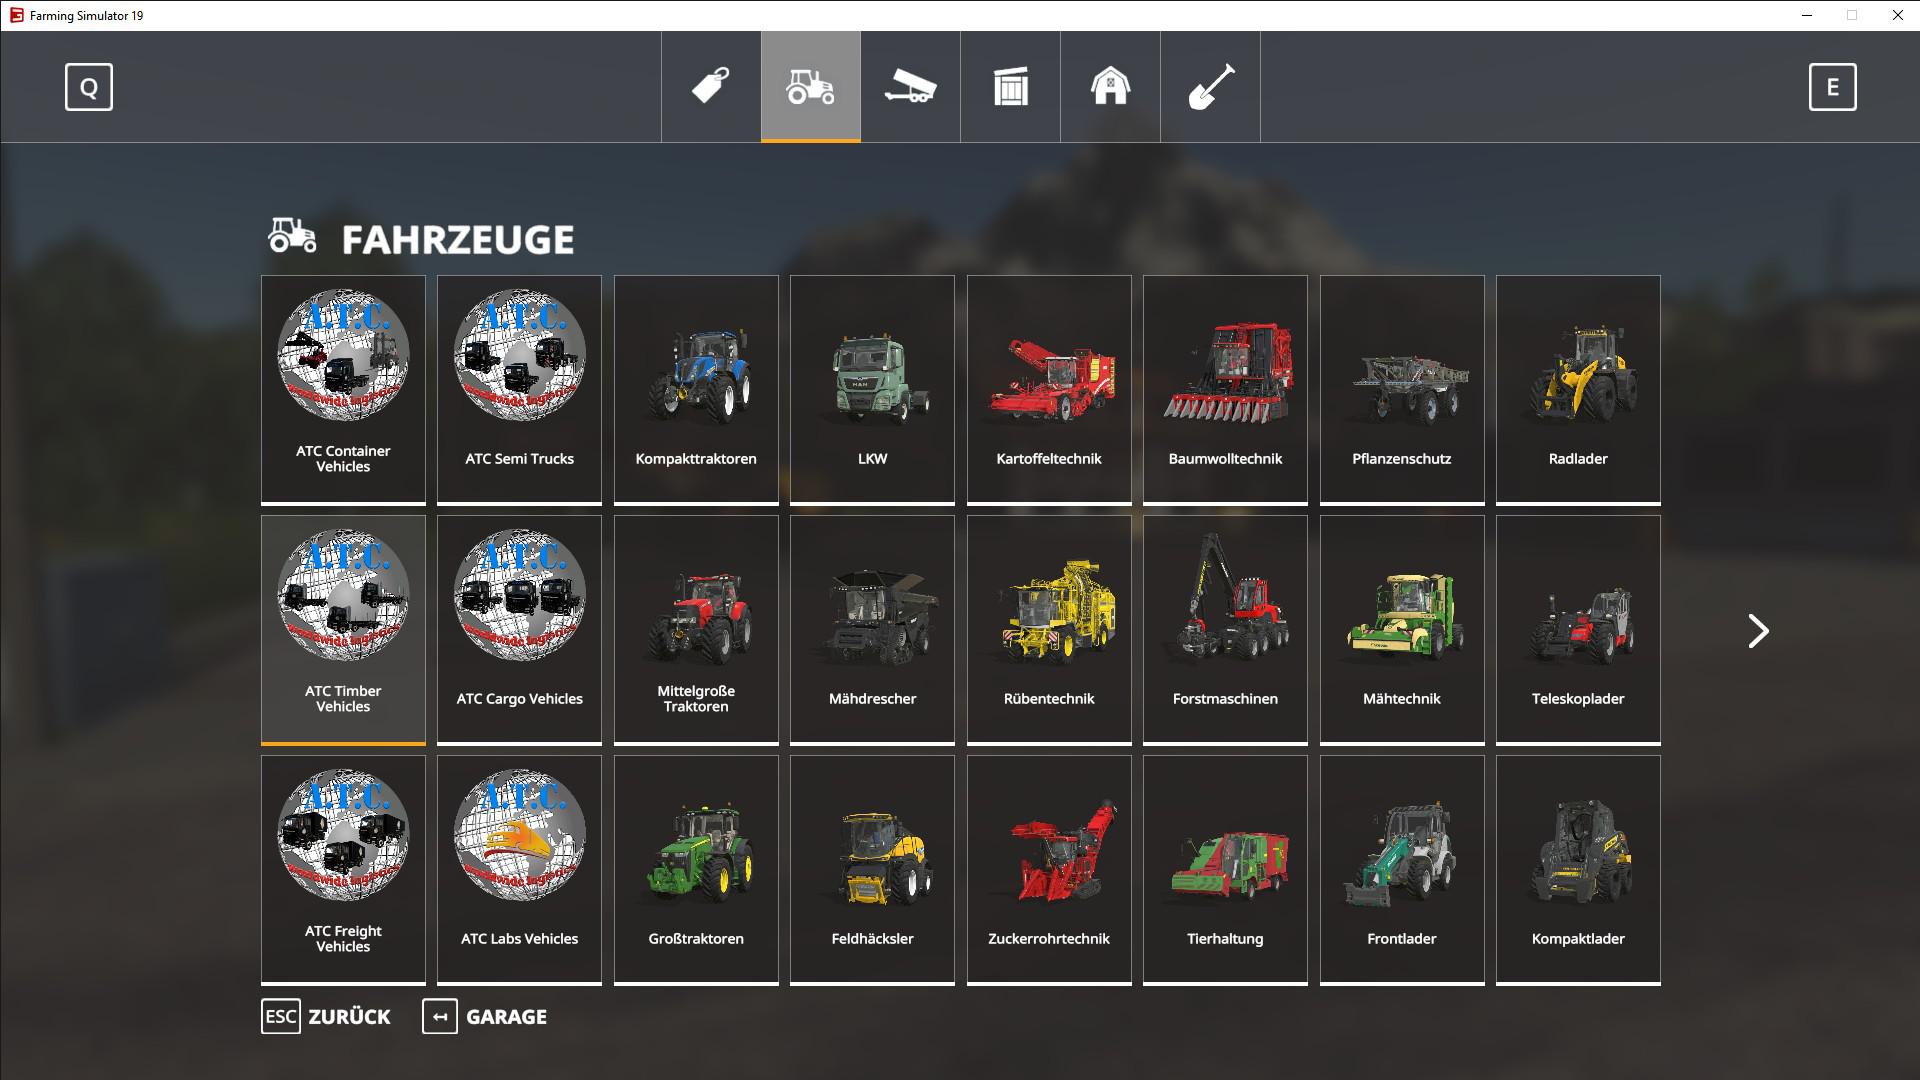Open ATC Labs Vehicles category
The height and width of the screenshot is (1080, 1920).
coord(519,870)
